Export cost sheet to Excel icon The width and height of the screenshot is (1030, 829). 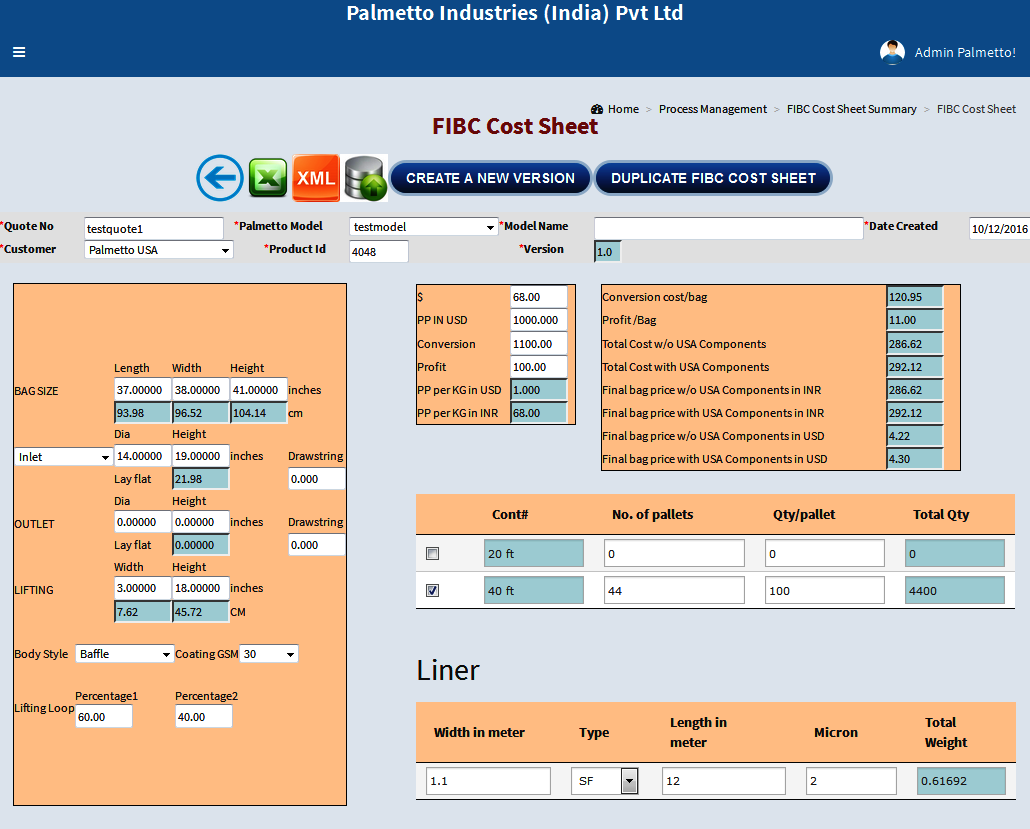(268, 178)
